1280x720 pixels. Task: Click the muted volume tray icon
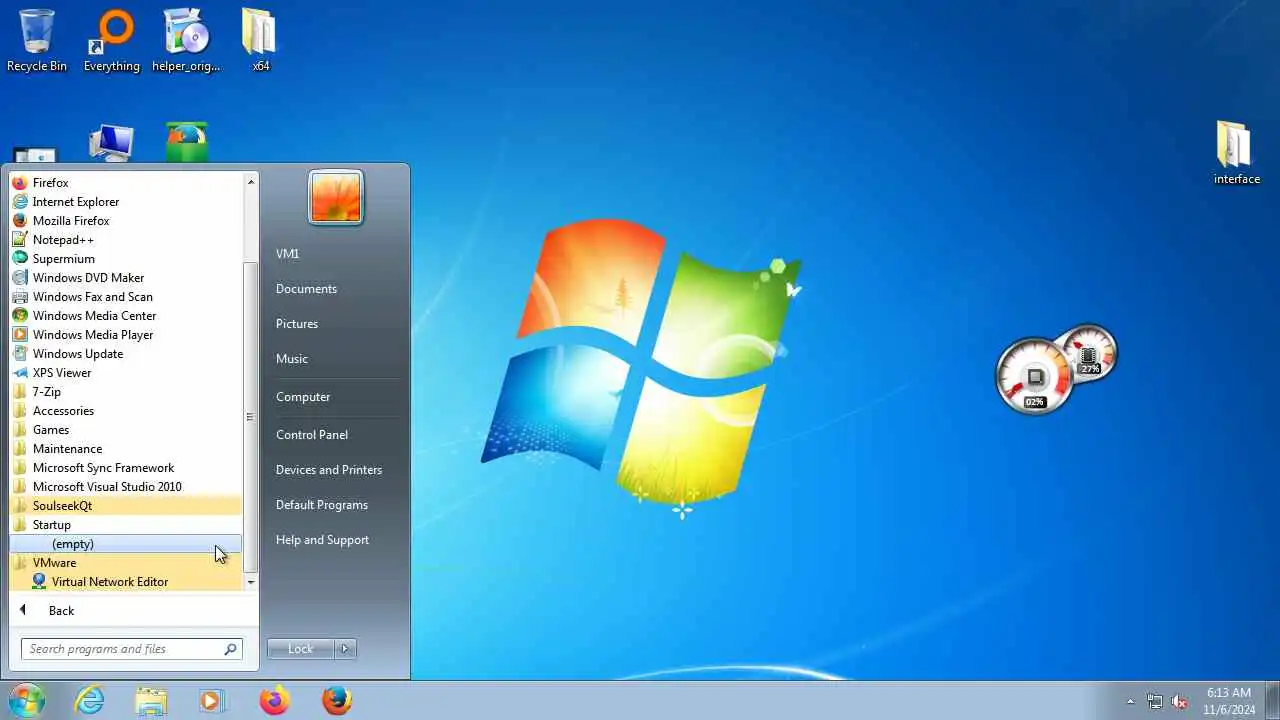tap(1179, 701)
